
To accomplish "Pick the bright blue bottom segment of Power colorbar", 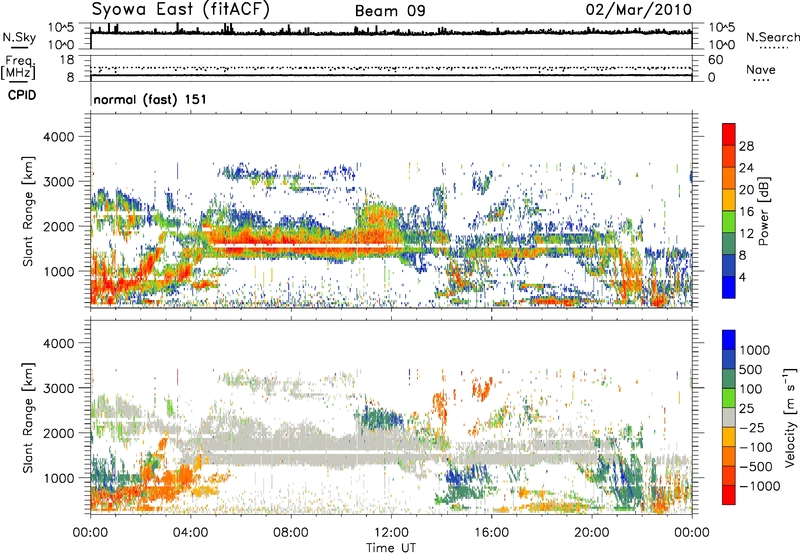I will tap(729, 288).
